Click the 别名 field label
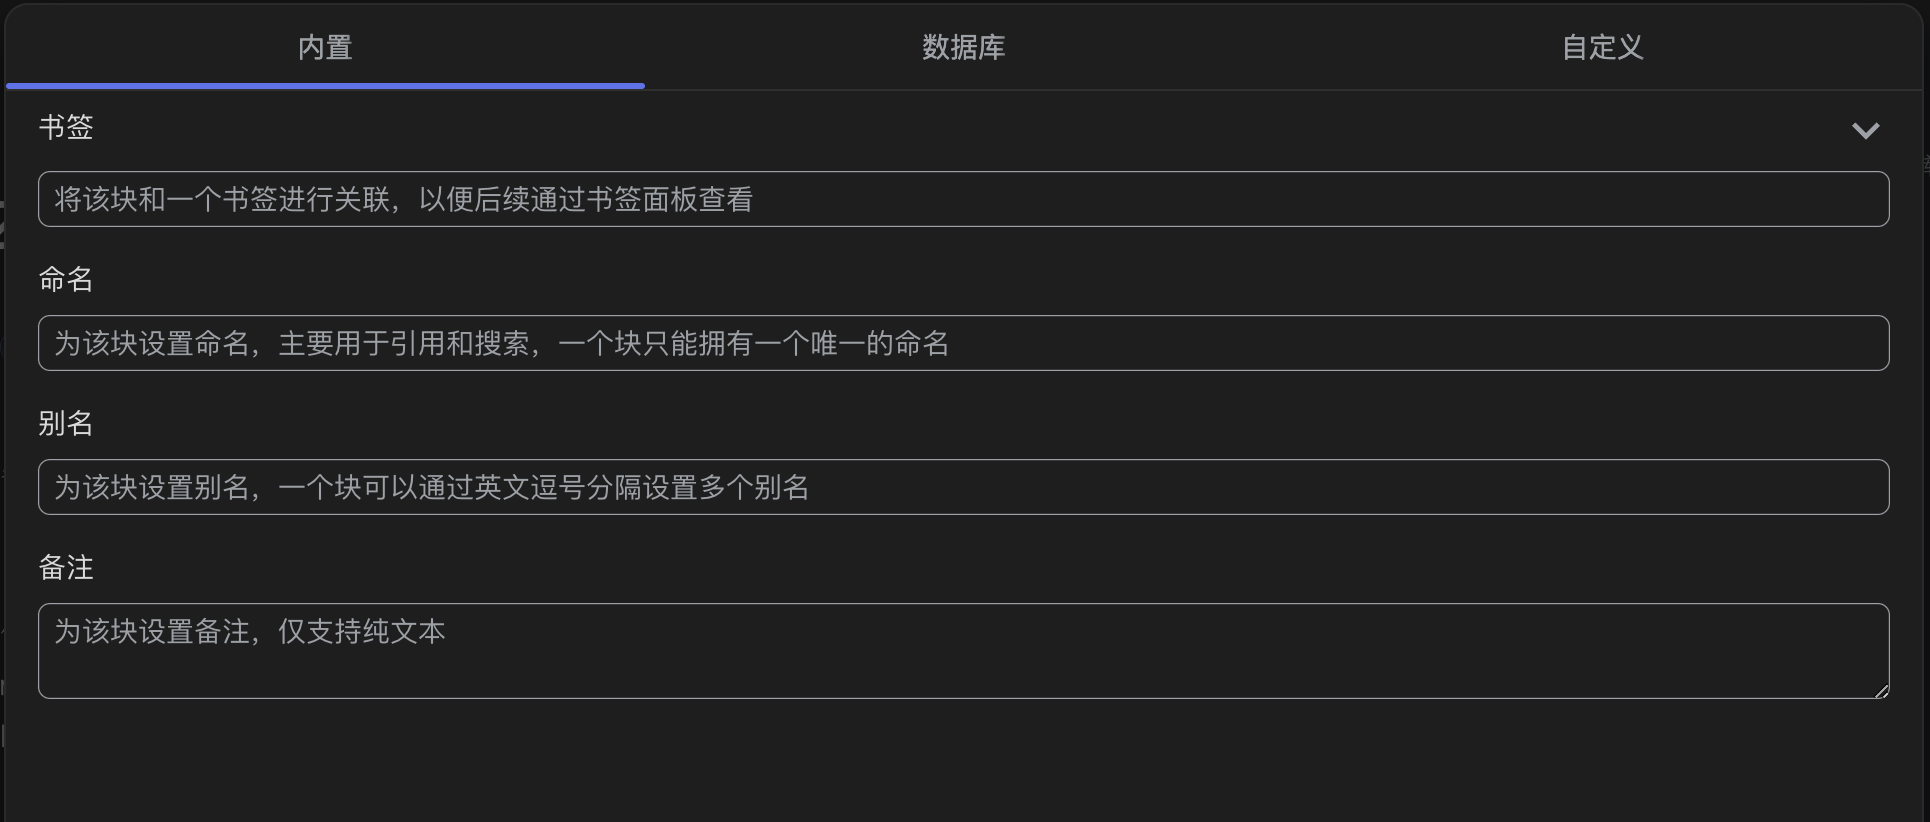This screenshot has width=1930, height=822. click(66, 423)
